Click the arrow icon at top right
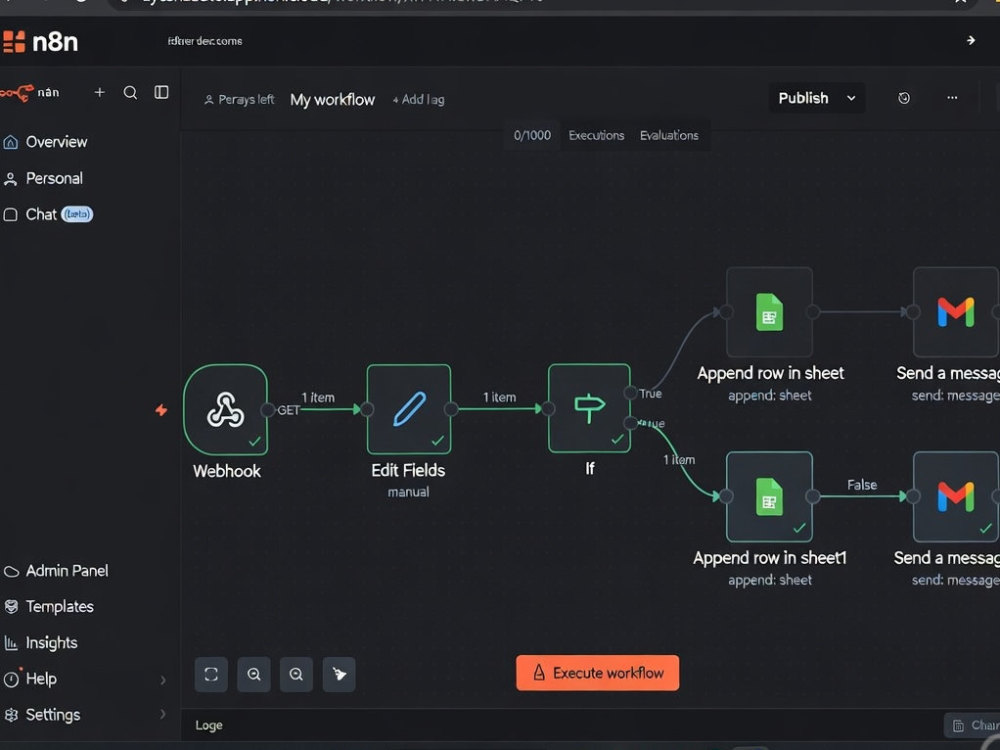 pos(971,40)
